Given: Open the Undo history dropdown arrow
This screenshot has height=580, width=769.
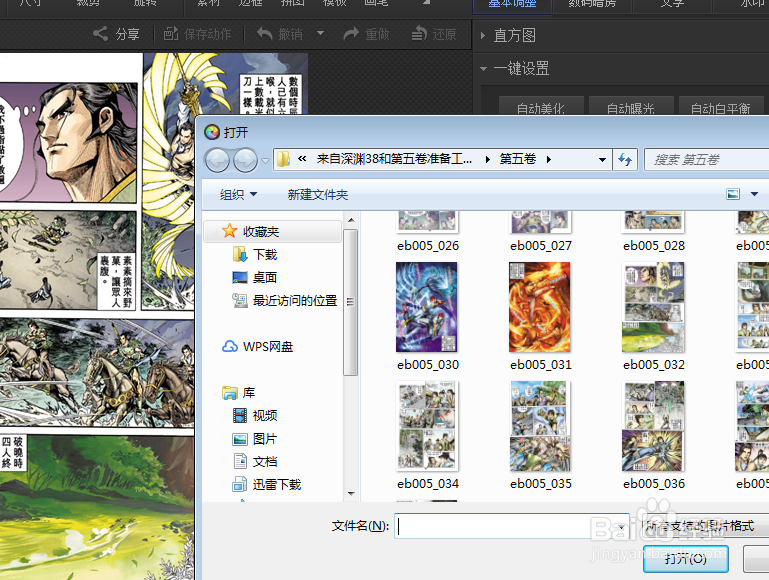Looking at the screenshot, I should point(320,33).
